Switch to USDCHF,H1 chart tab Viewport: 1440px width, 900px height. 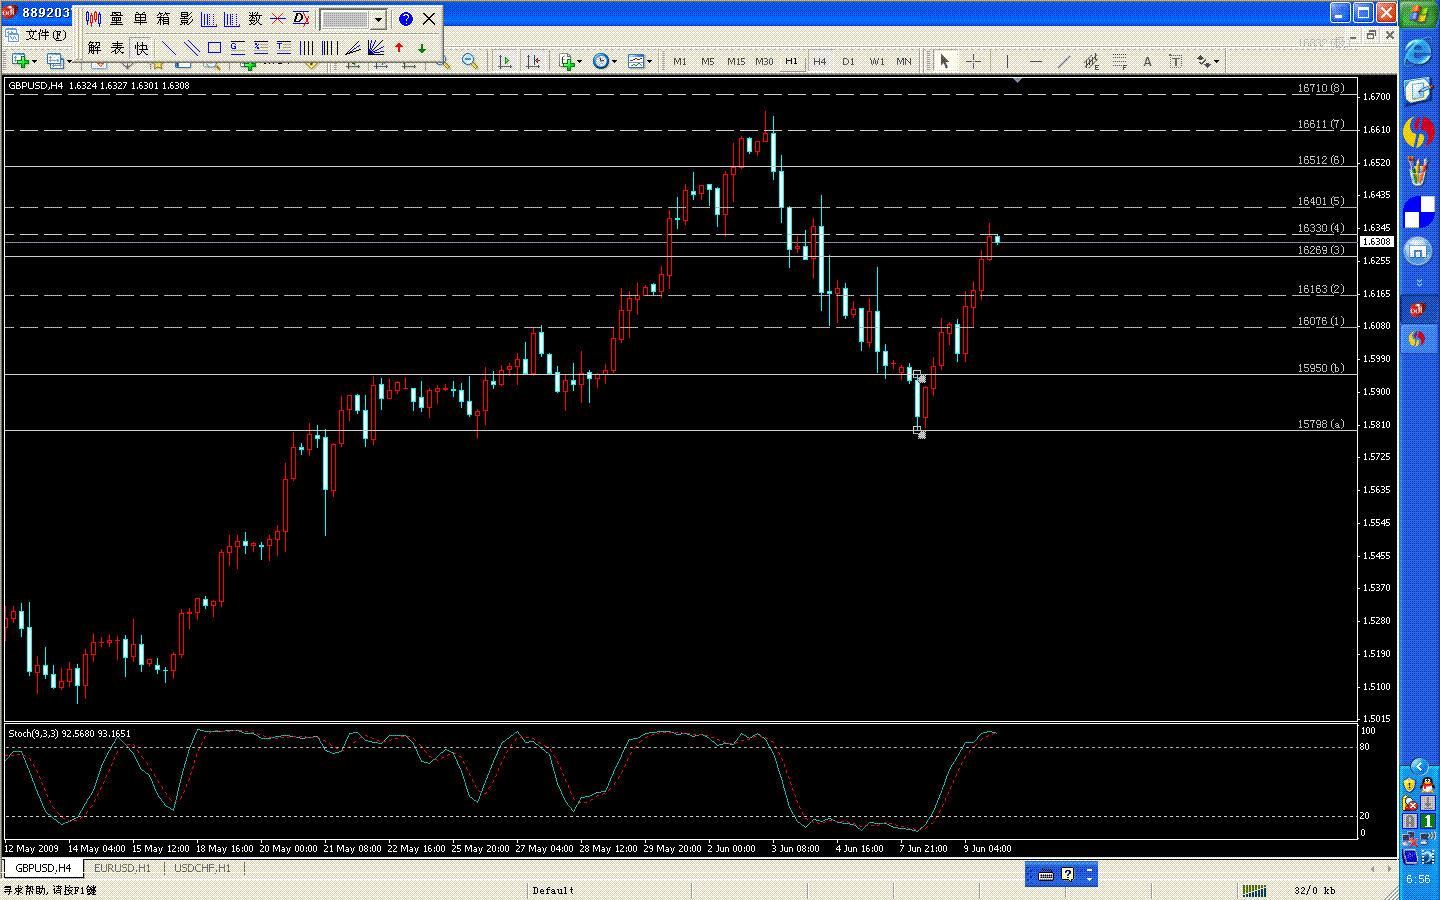[x=202, y=868]
